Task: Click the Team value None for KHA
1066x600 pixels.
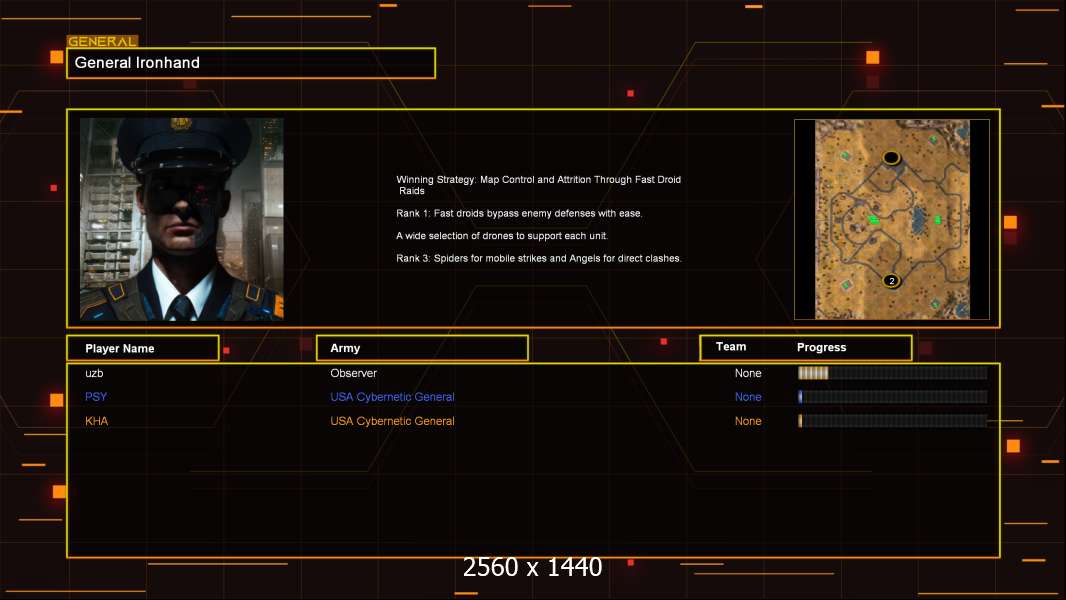Action: coord(748,421)
